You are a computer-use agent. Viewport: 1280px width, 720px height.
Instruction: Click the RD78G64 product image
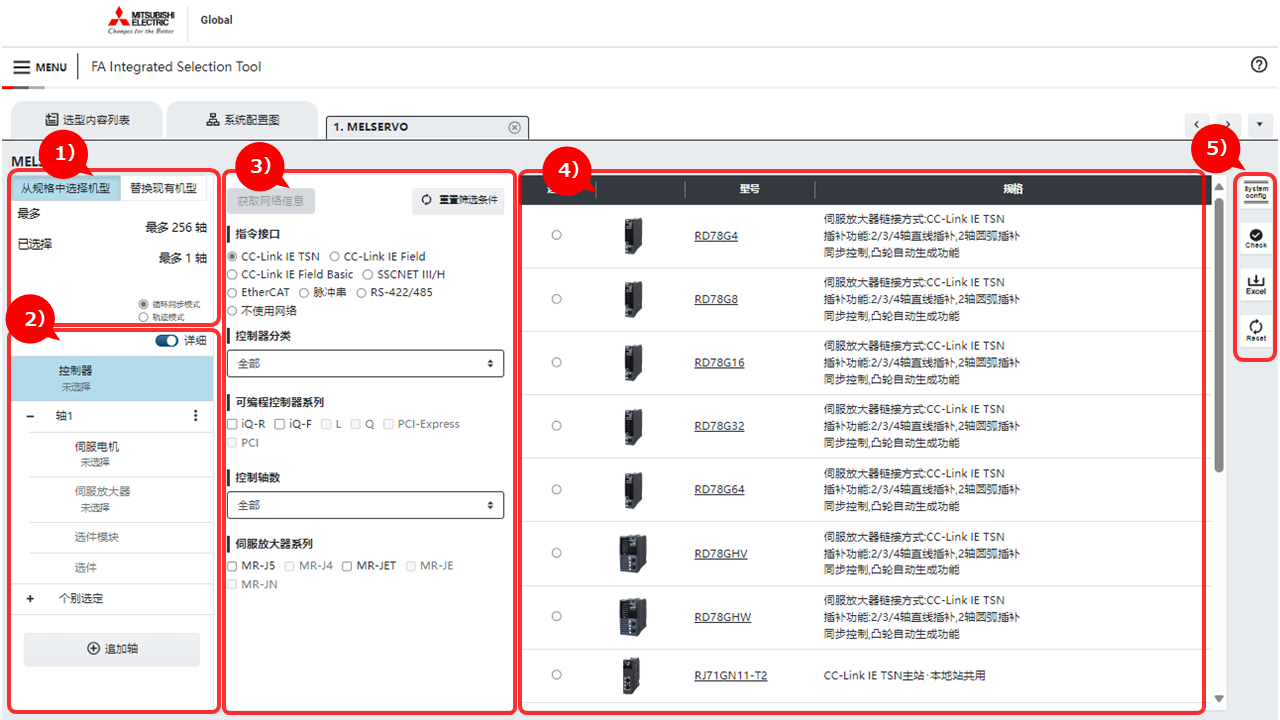pos(632,490)
